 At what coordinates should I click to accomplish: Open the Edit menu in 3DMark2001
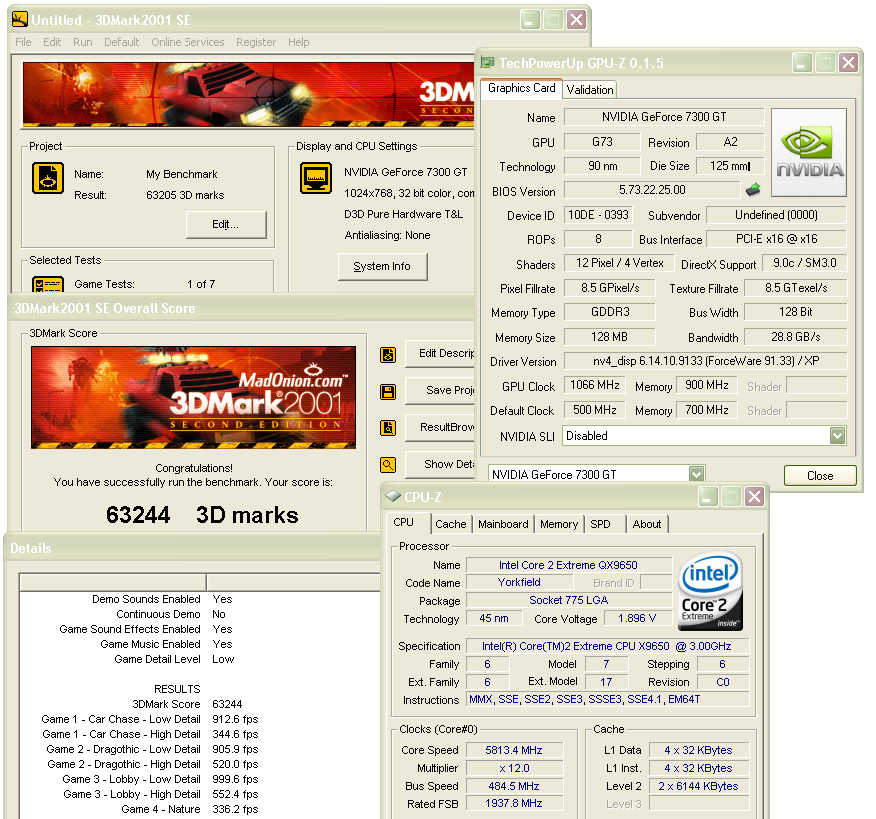pyautogui.click(x=52, y=42)
